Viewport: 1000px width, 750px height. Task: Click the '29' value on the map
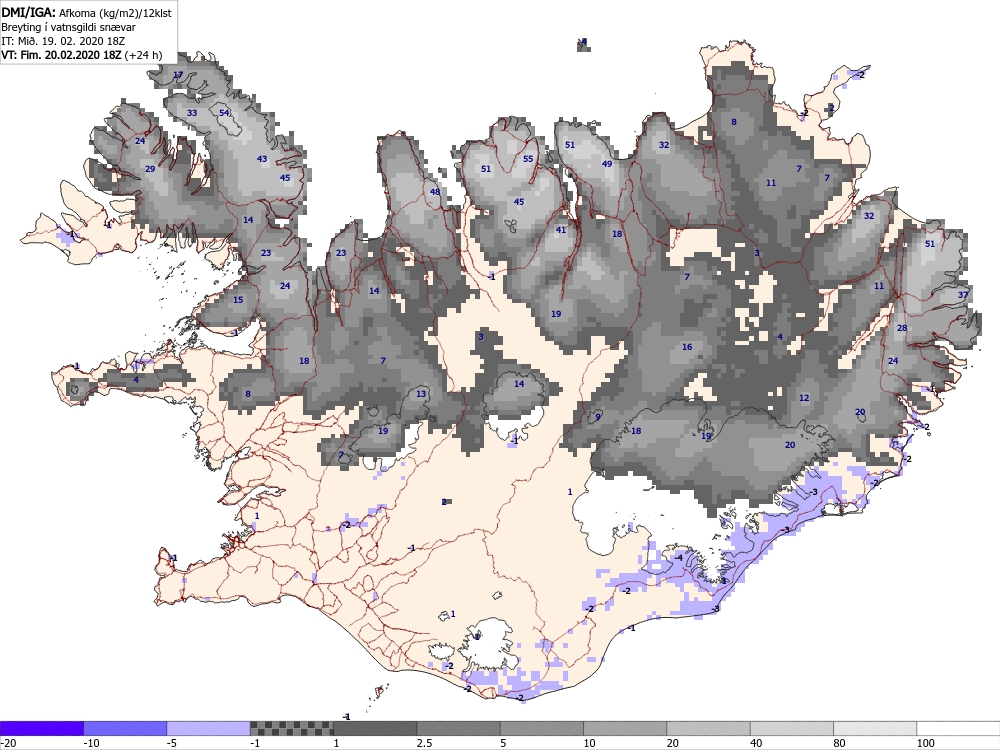pos(150,169)
